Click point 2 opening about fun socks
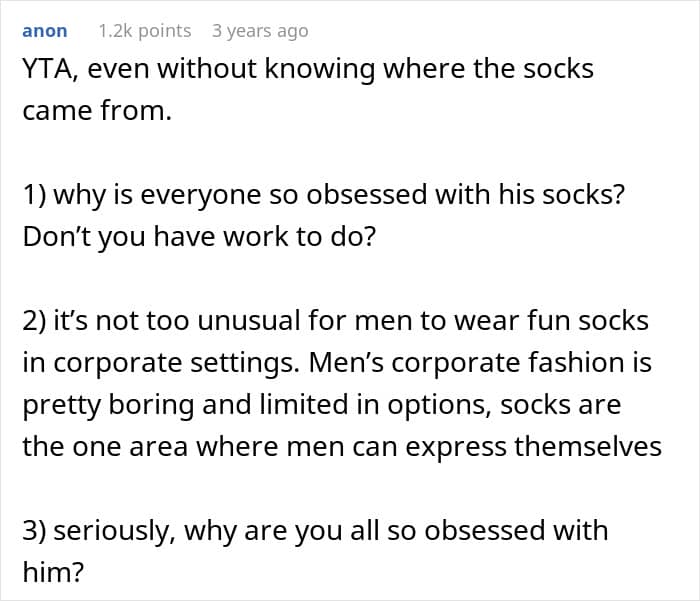The height and width of the screenshot is (601, 700). [335, 321]
